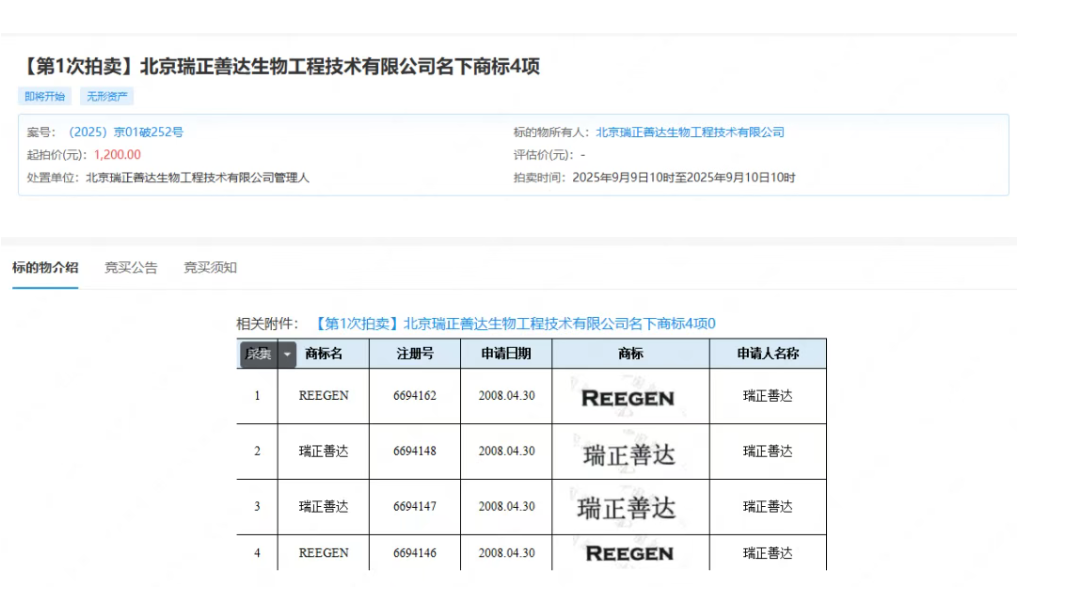Click application date in row 6694162
This screenshot has width=1065, height=600.
tap(507, 395)
